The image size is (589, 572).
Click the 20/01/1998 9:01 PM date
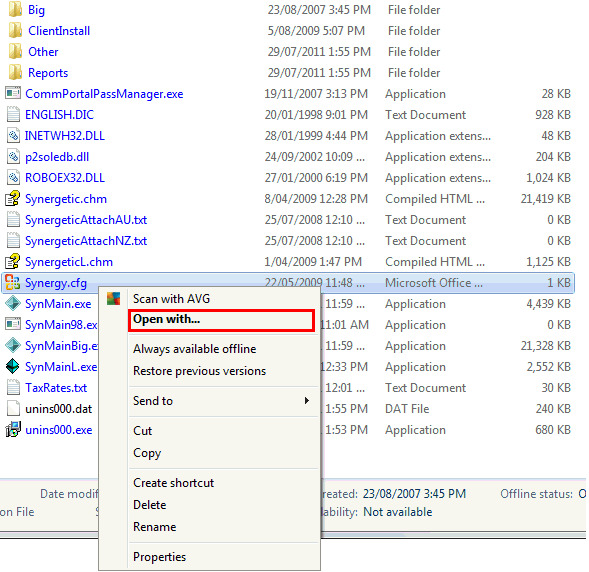pos(316,115)
